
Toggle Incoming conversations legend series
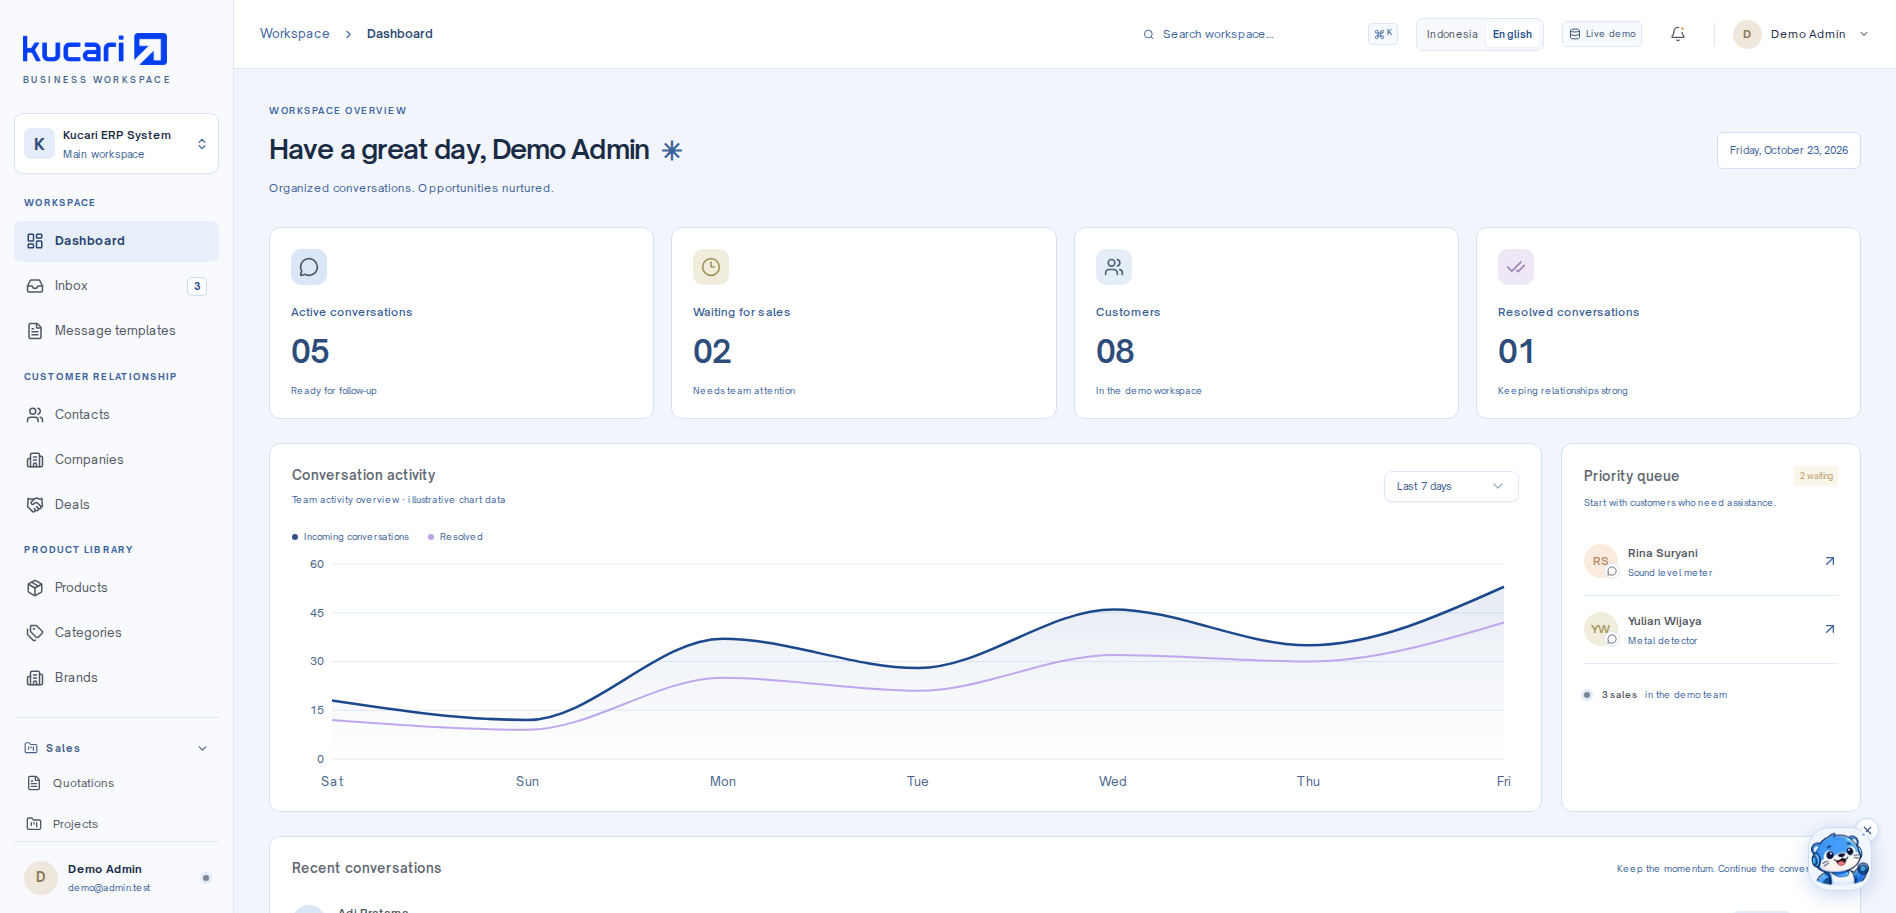pos(350,537)
